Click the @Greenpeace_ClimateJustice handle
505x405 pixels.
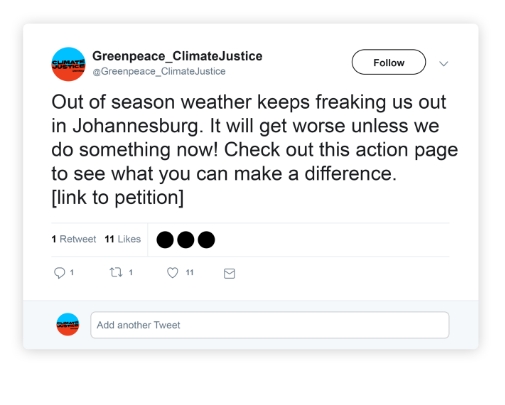click(x=159, y=71)
